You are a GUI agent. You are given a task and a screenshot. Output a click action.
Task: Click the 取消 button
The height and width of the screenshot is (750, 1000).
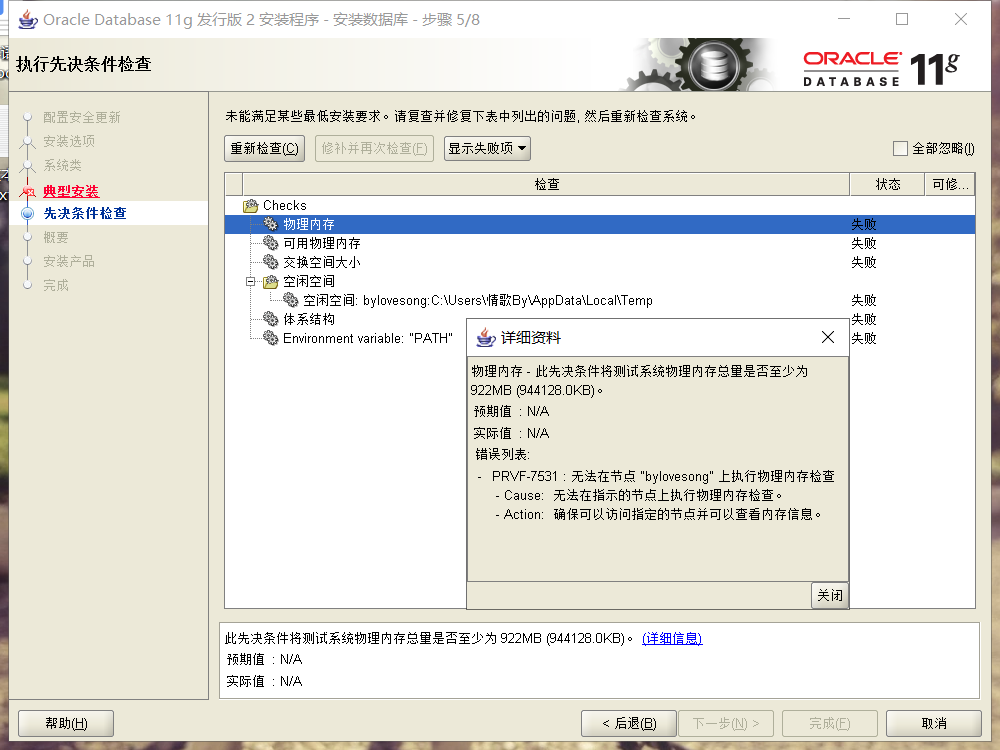(x=934, y=724)
